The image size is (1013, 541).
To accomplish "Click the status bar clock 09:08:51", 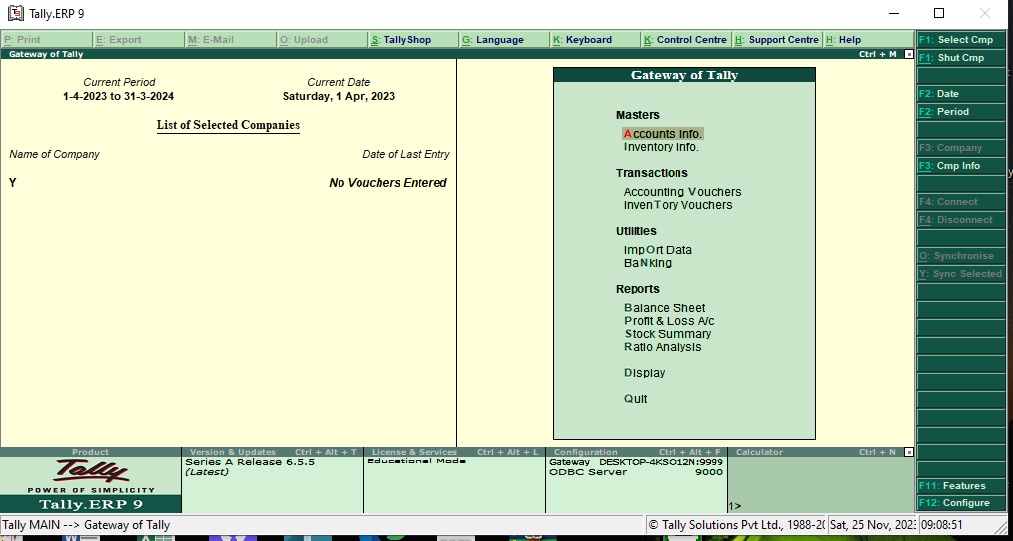I will [943, 525].
